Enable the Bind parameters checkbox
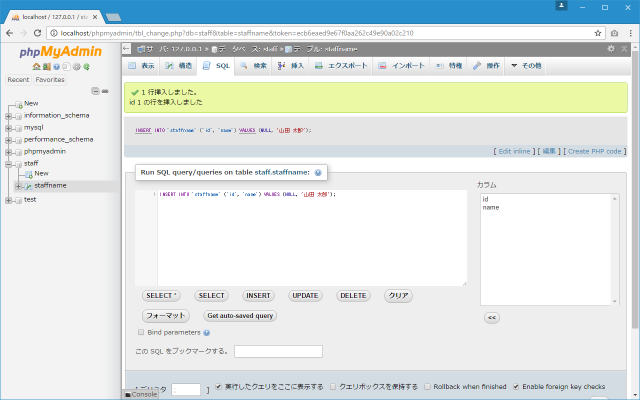The height and width of the screenshot is (400, 640). [x=141, y=332]
